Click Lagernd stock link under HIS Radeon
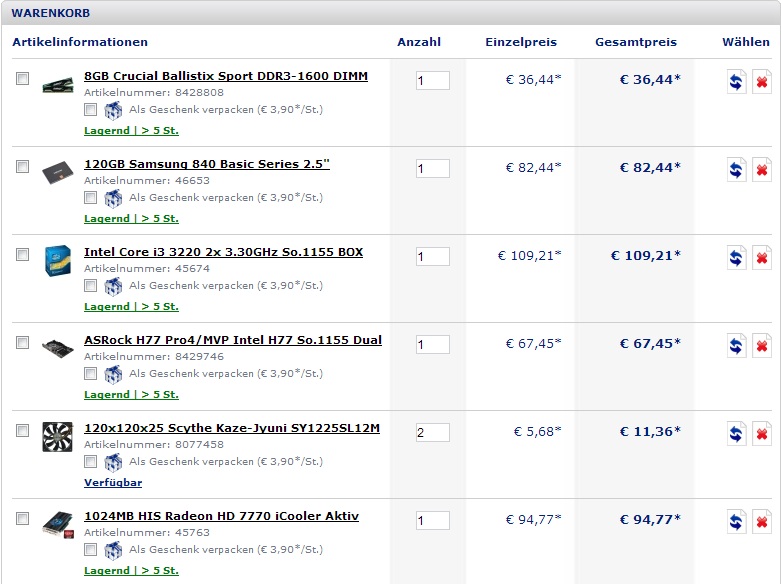 click(131, 571)
